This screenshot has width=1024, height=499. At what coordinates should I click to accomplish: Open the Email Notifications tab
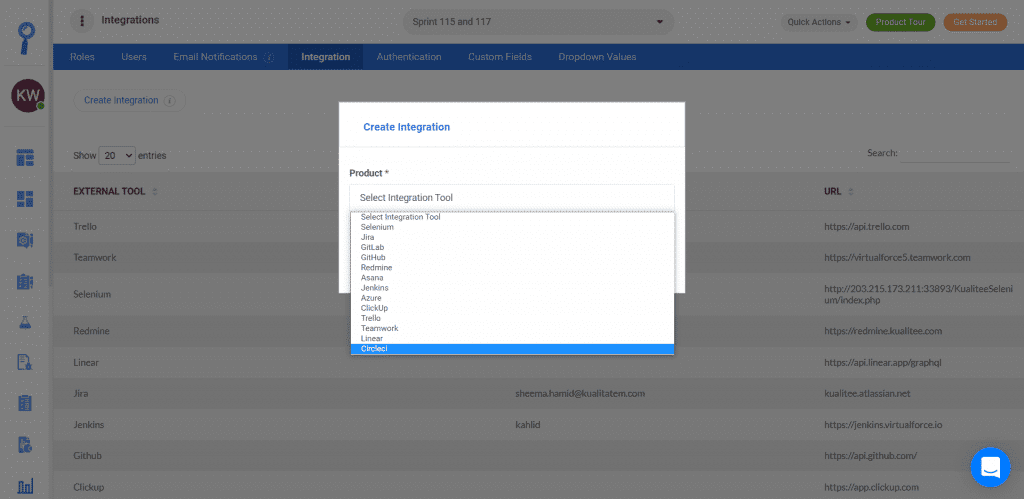[216, 57]
